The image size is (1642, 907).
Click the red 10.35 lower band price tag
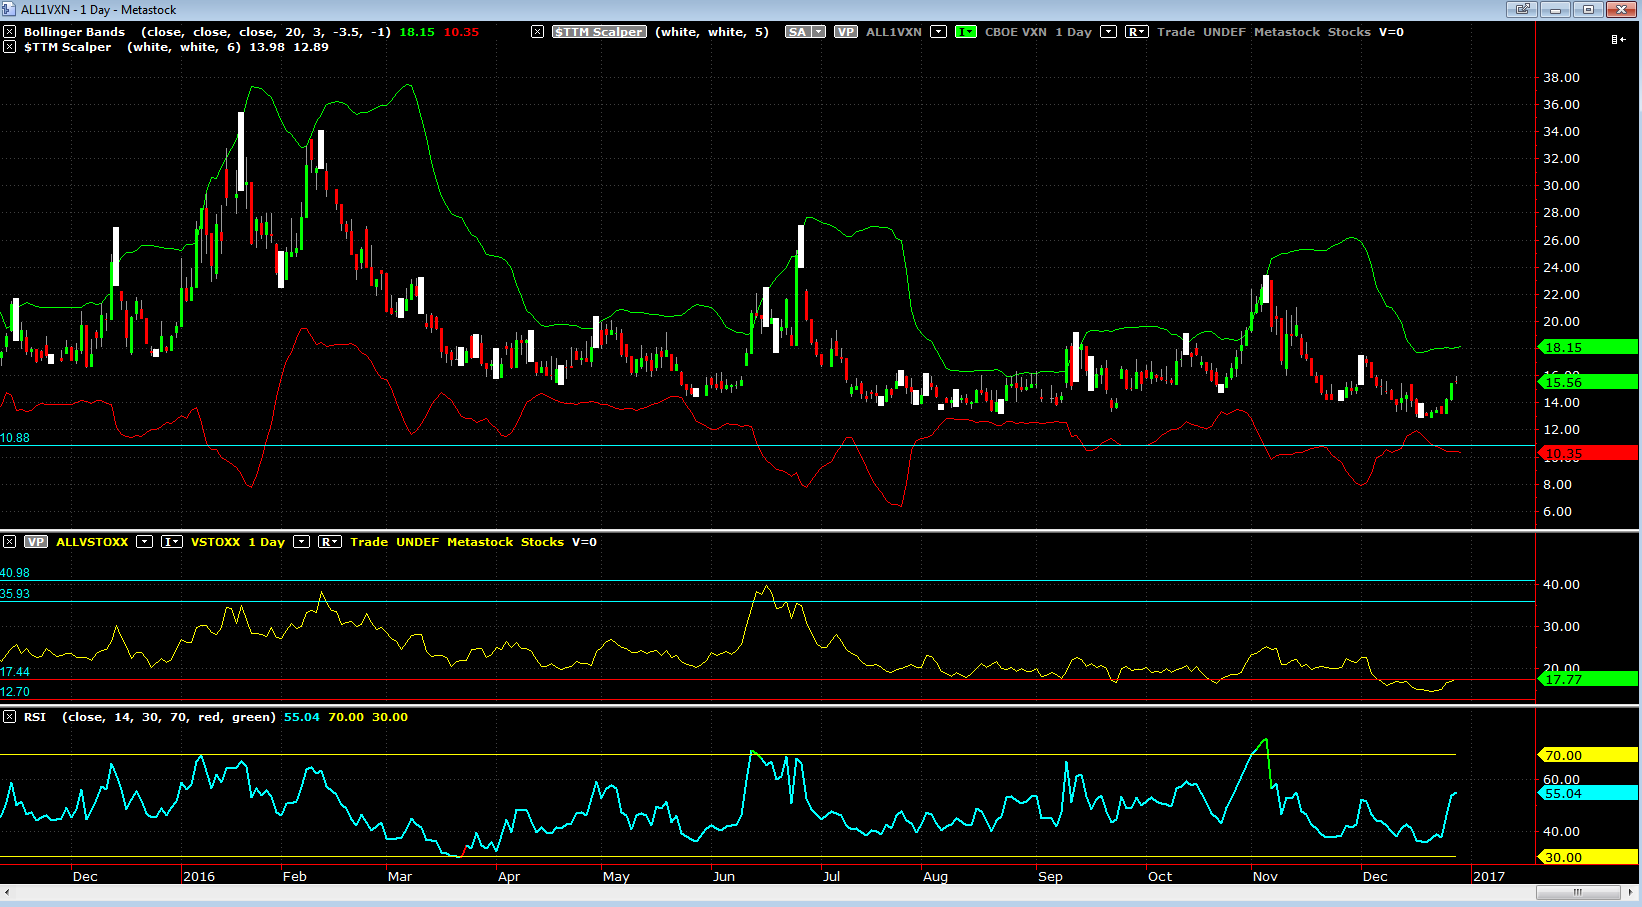tap(1586, 453)
